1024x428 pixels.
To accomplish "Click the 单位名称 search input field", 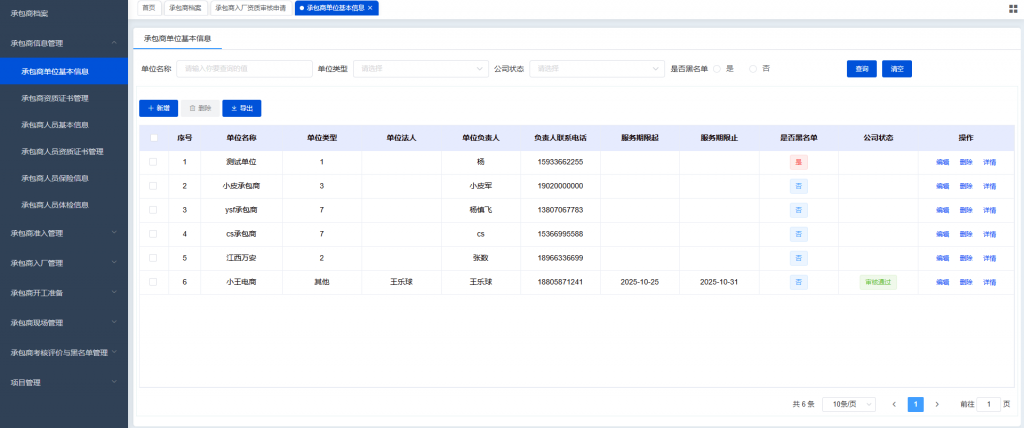I will 244,69.
